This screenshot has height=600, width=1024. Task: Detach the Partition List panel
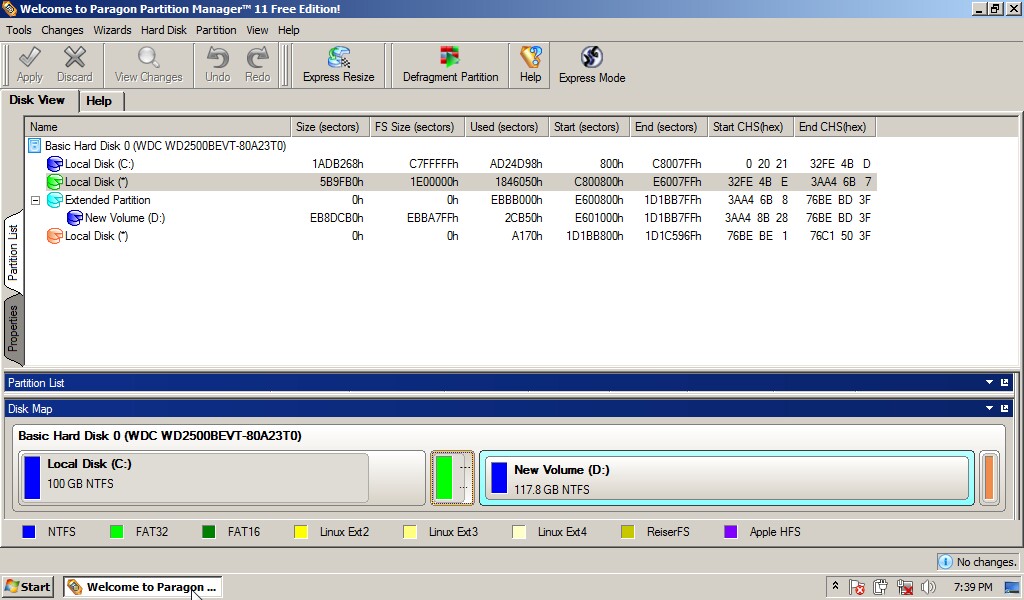click(x=1004, y=383)
